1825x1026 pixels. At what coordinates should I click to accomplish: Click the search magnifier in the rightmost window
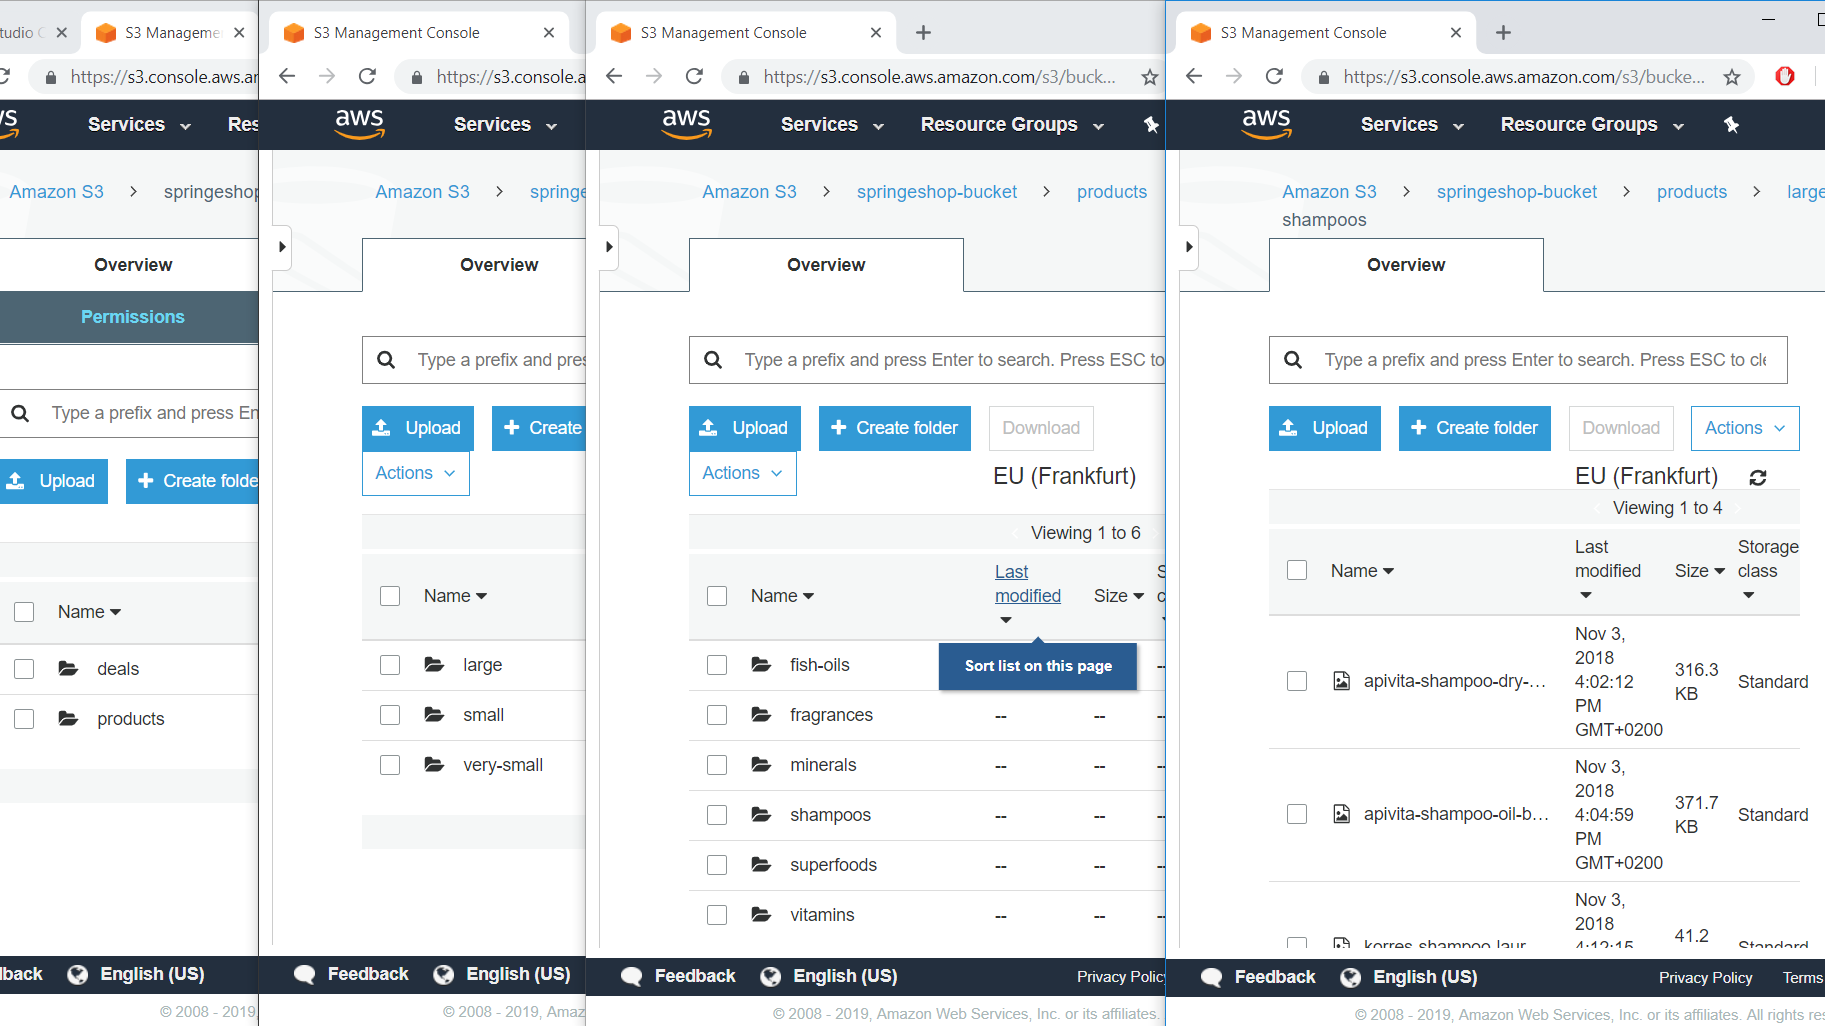click(1293, 360)
